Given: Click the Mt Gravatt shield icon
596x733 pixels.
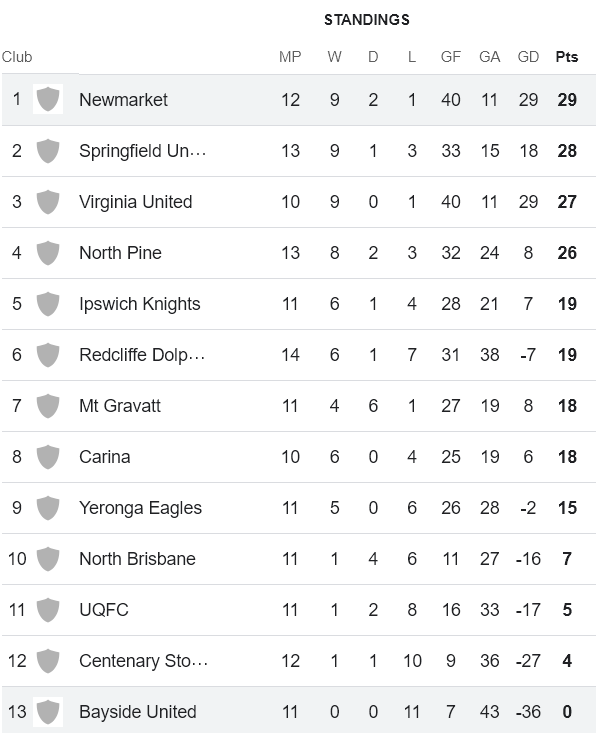Looking at the screenshot, I should click(x=48, y=405).
